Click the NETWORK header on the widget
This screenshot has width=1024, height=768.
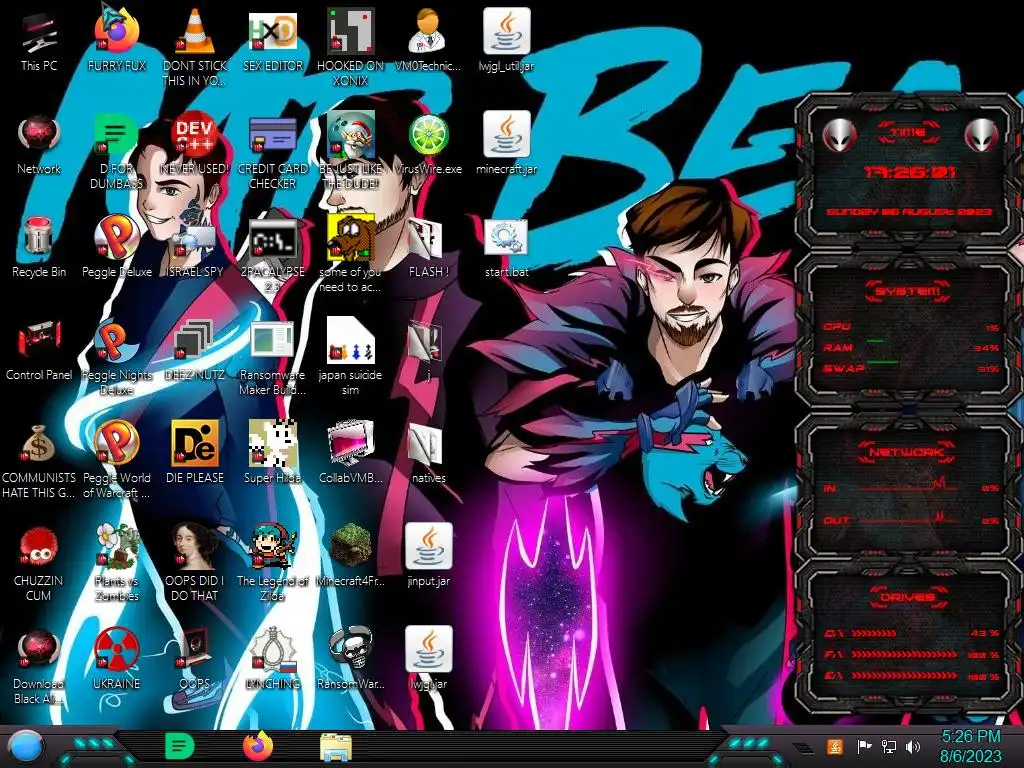coord(906,452)
